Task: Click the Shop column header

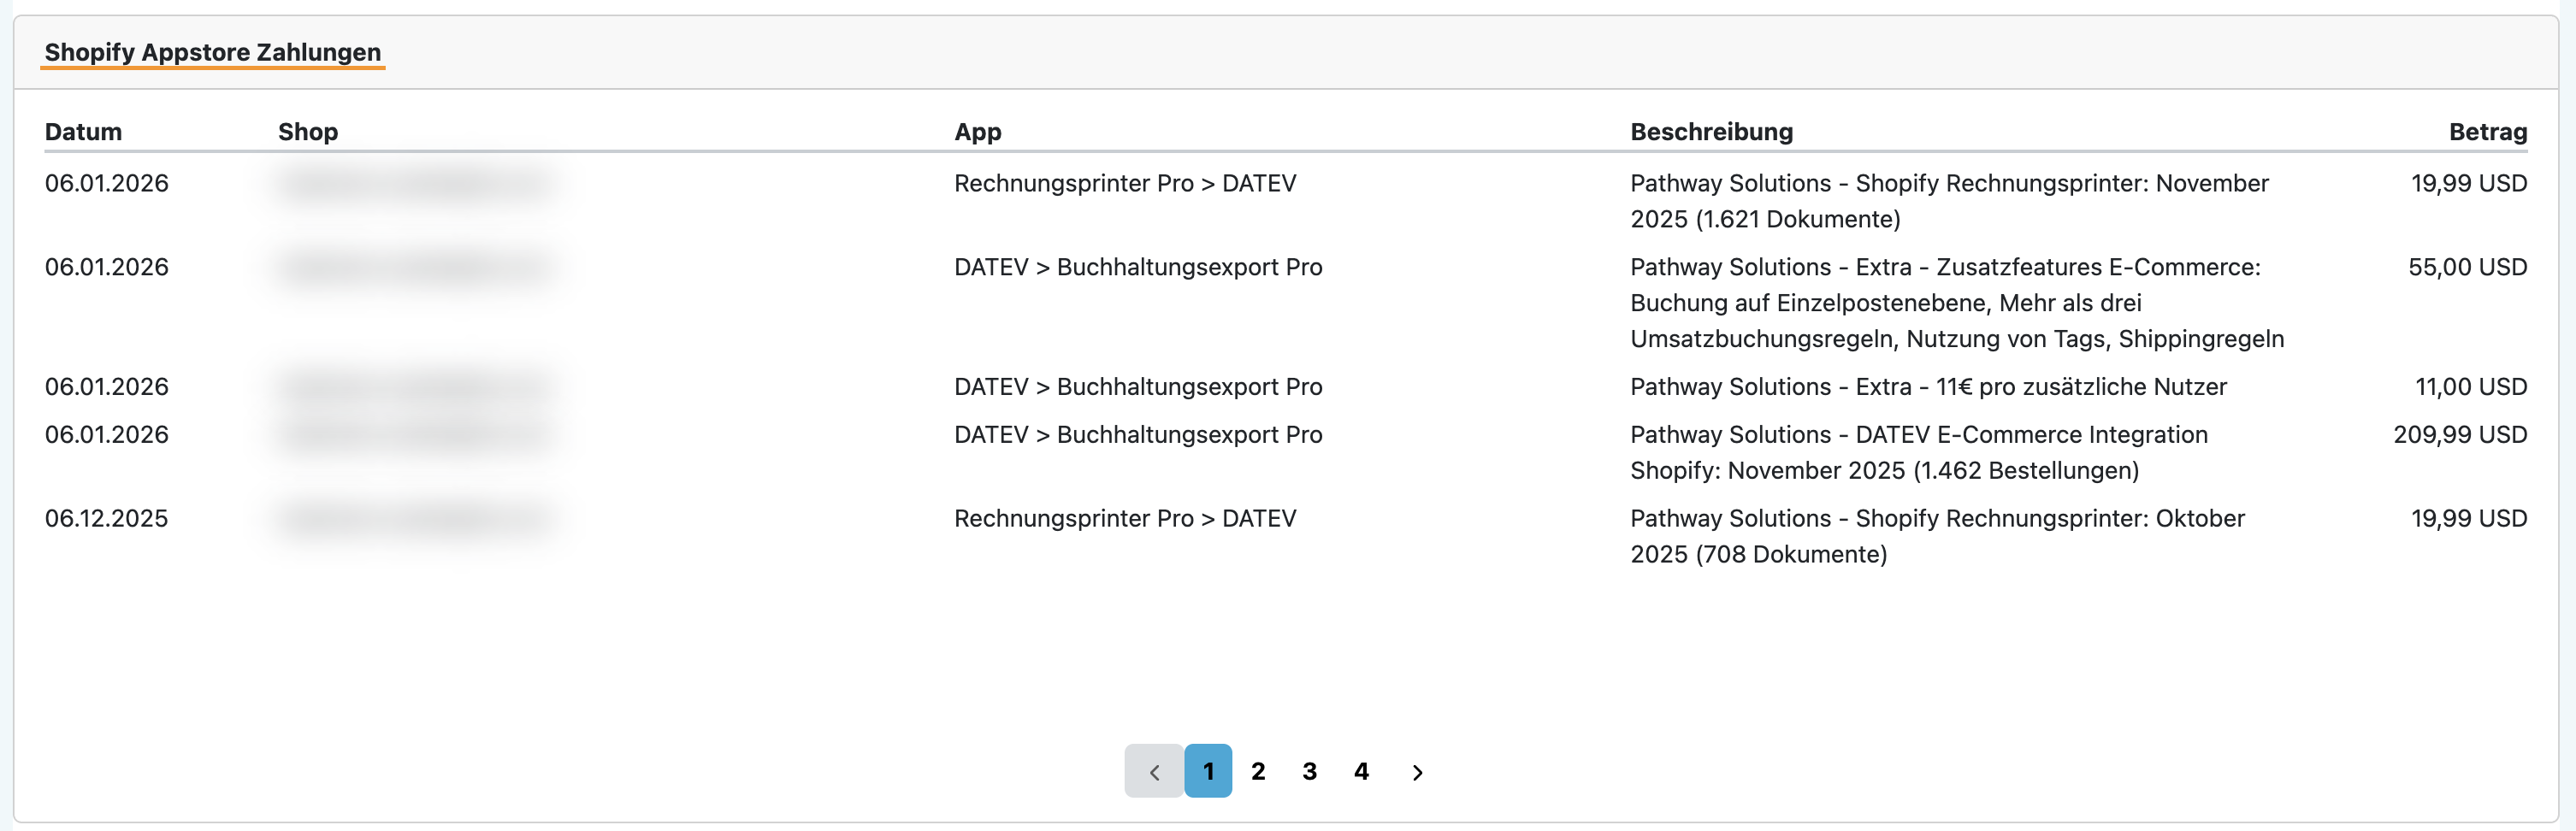Action: [x=308, y=132]
